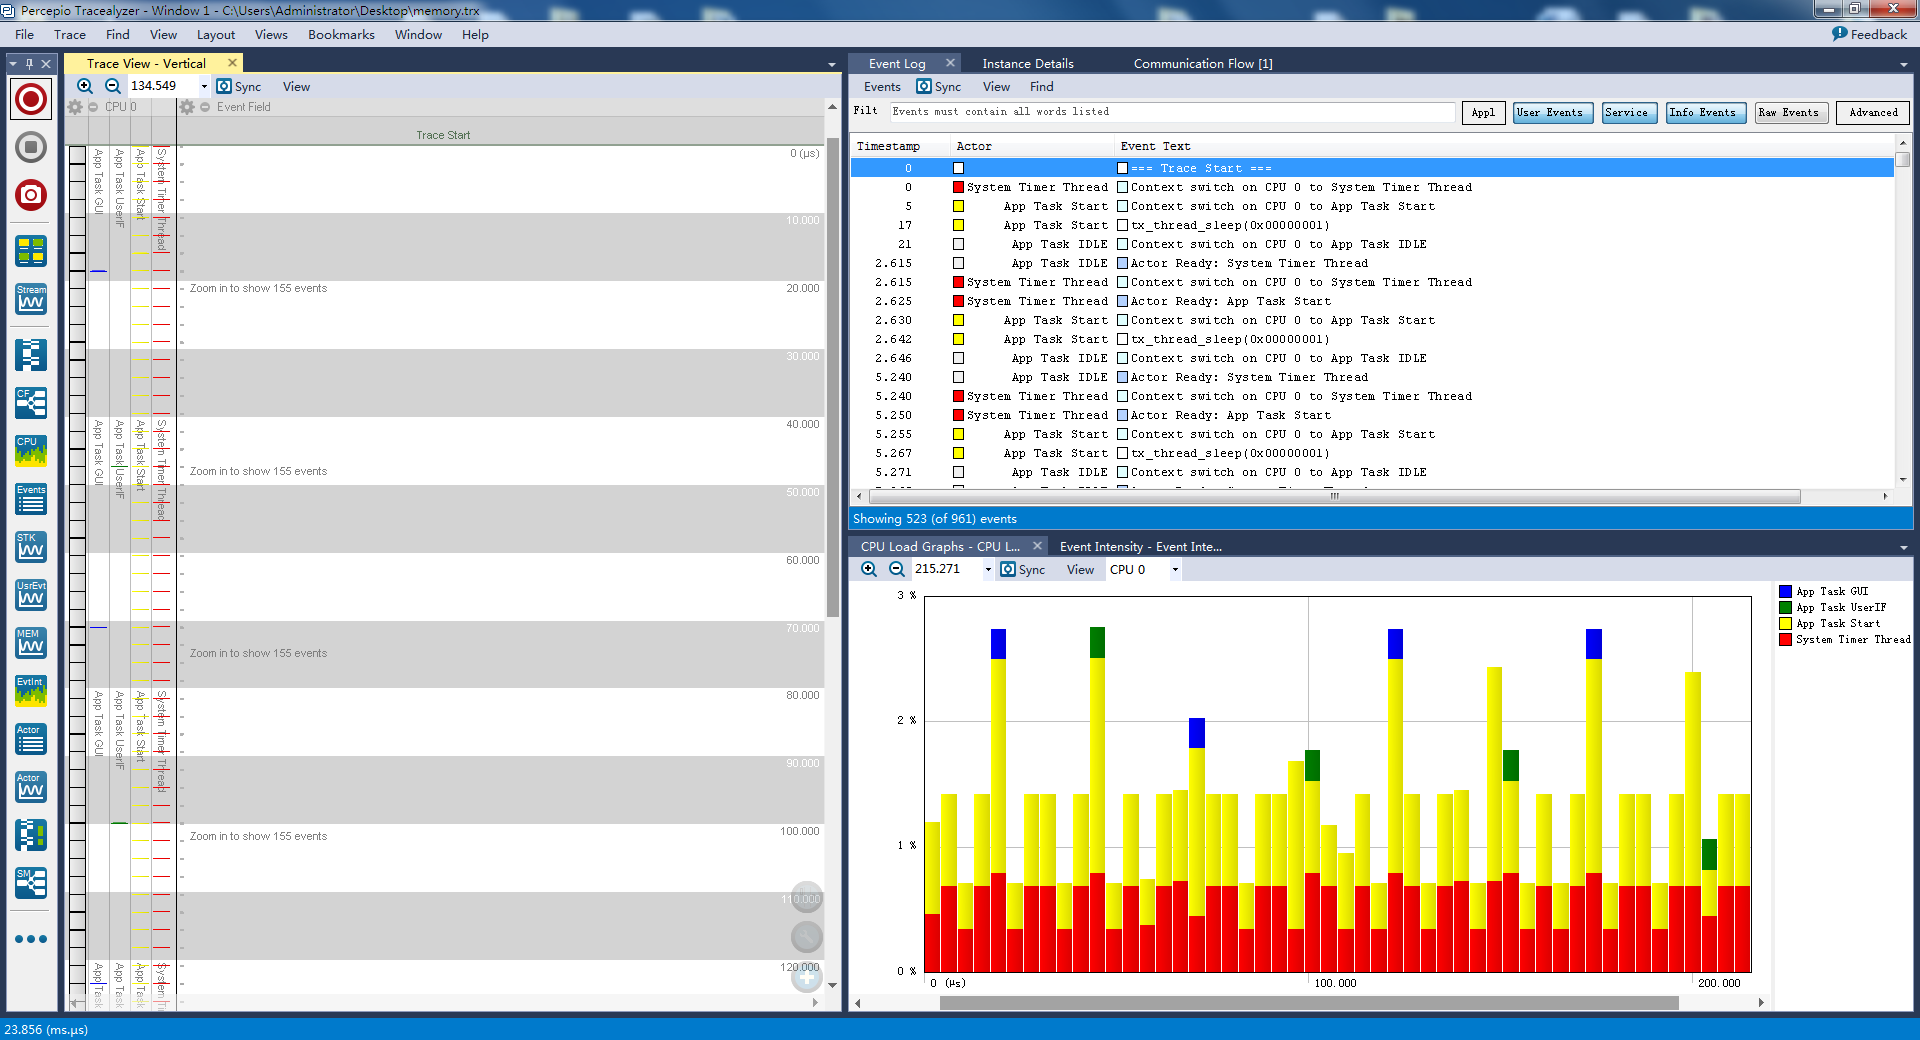Switch to Event Intensity tab
This screenshot has height=1040, width=1920.
coord(1141,547)
